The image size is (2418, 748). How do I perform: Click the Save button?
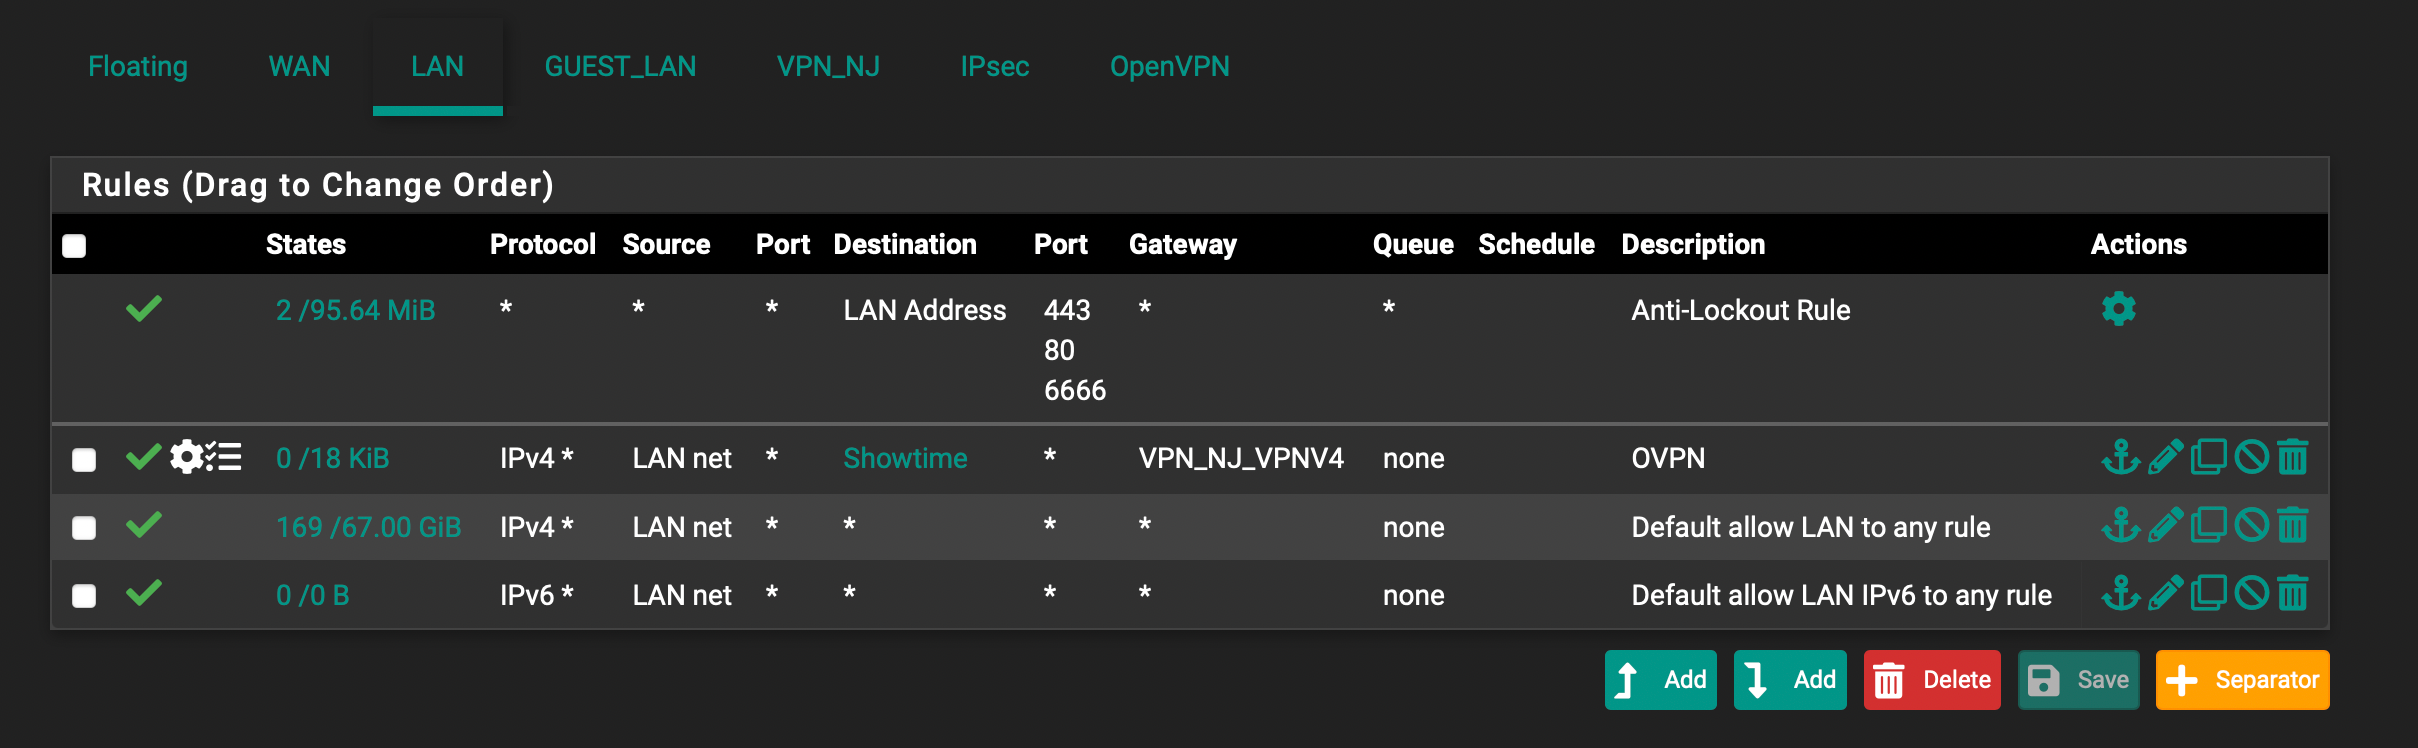coord(2078,680)
